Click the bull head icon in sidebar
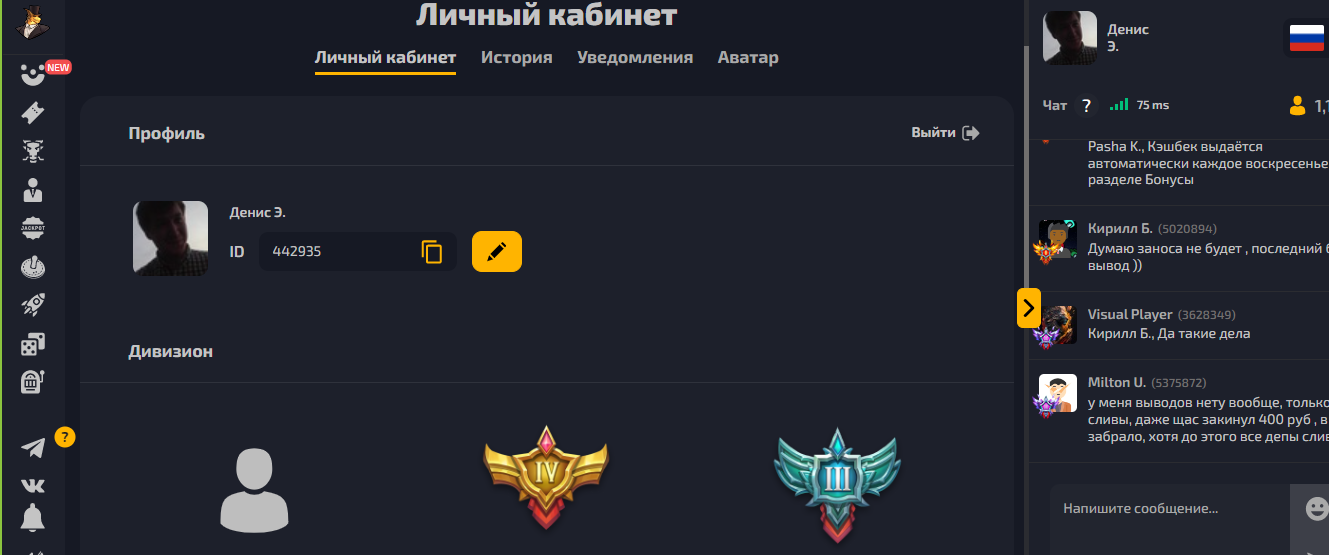This screenshot has height=555, width=1329. pyautogui.click(x=33, y=151)
